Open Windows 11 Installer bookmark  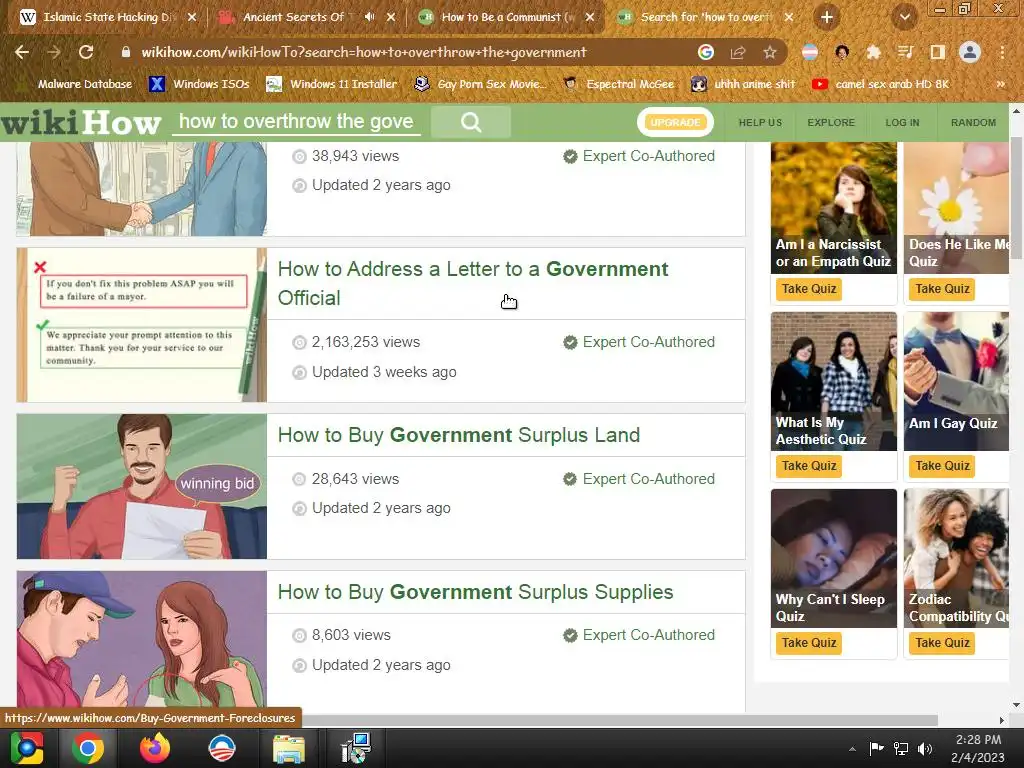click(332, 84)
